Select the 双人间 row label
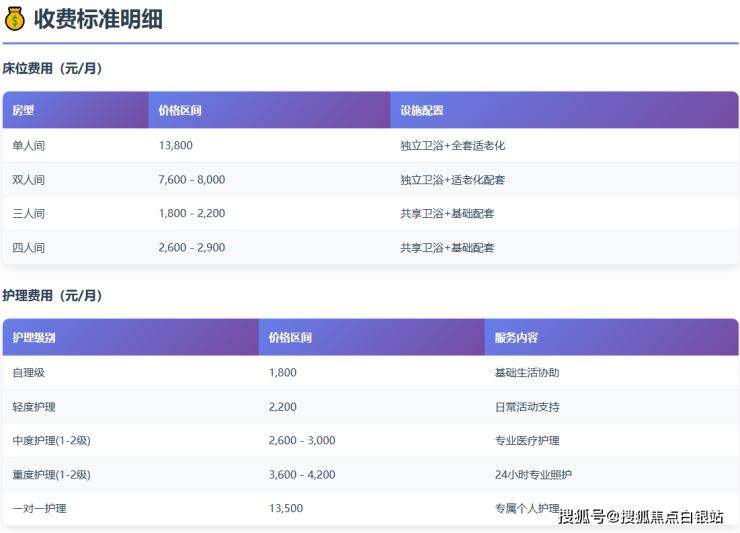 click(28, 180)
